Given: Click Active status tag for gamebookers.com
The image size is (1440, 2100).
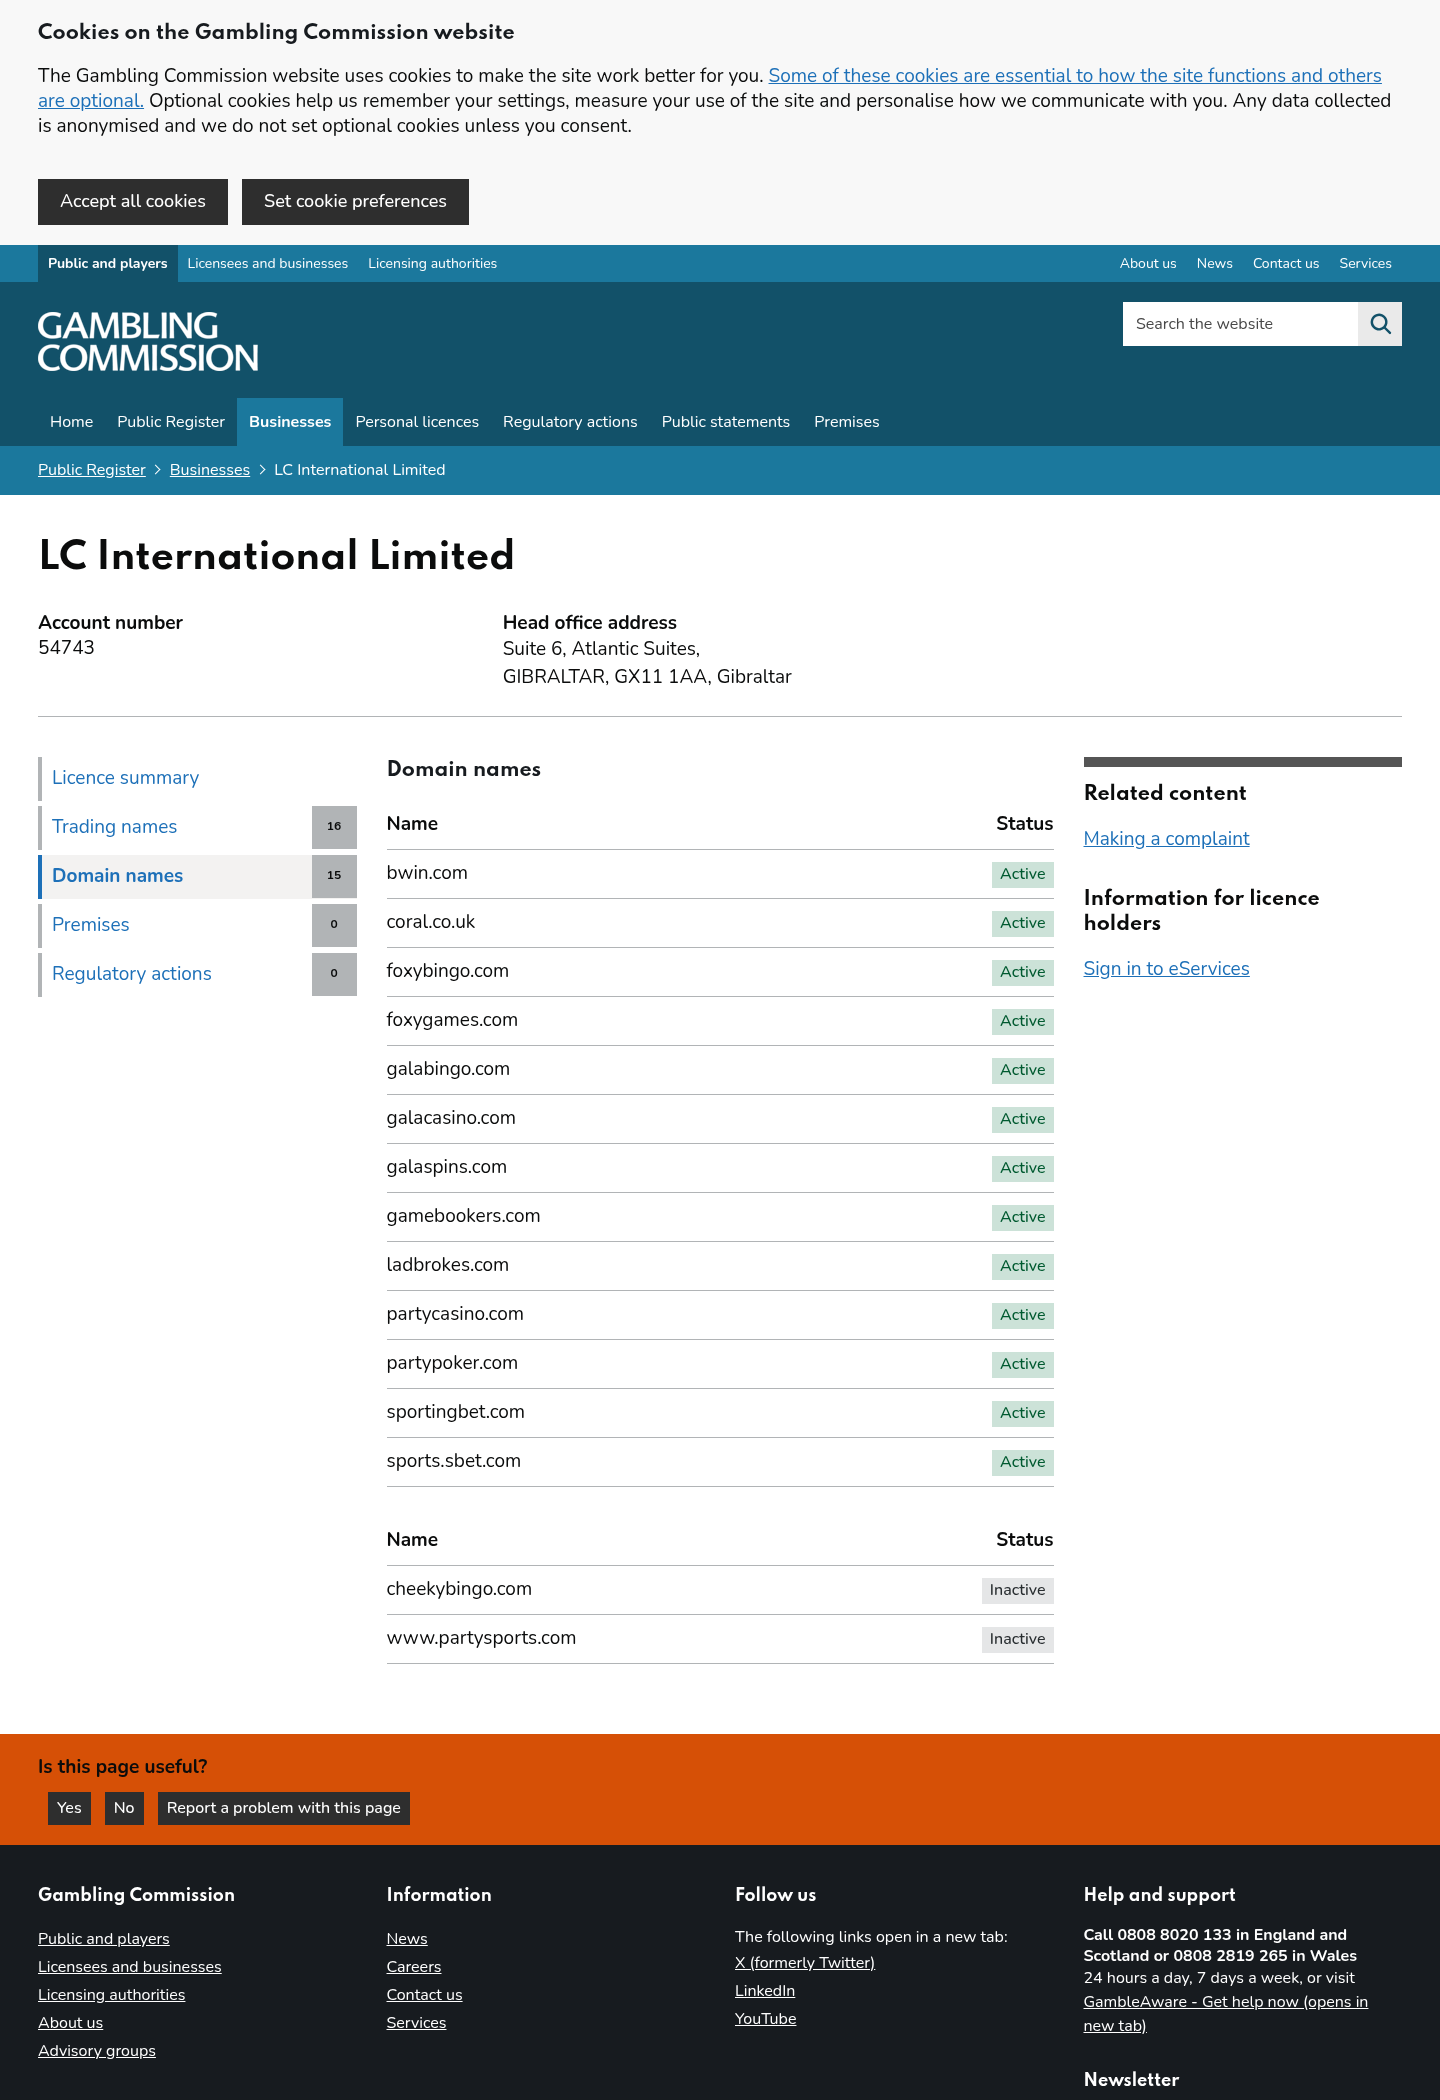Looking at the screenshot, I should click(1022, 1217).
